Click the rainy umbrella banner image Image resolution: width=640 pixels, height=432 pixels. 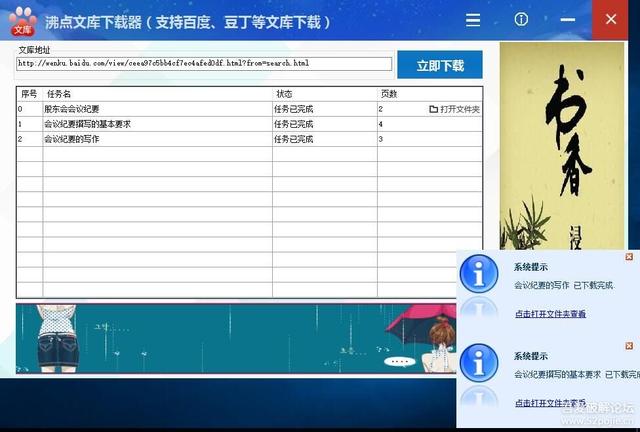coord(236,338)
